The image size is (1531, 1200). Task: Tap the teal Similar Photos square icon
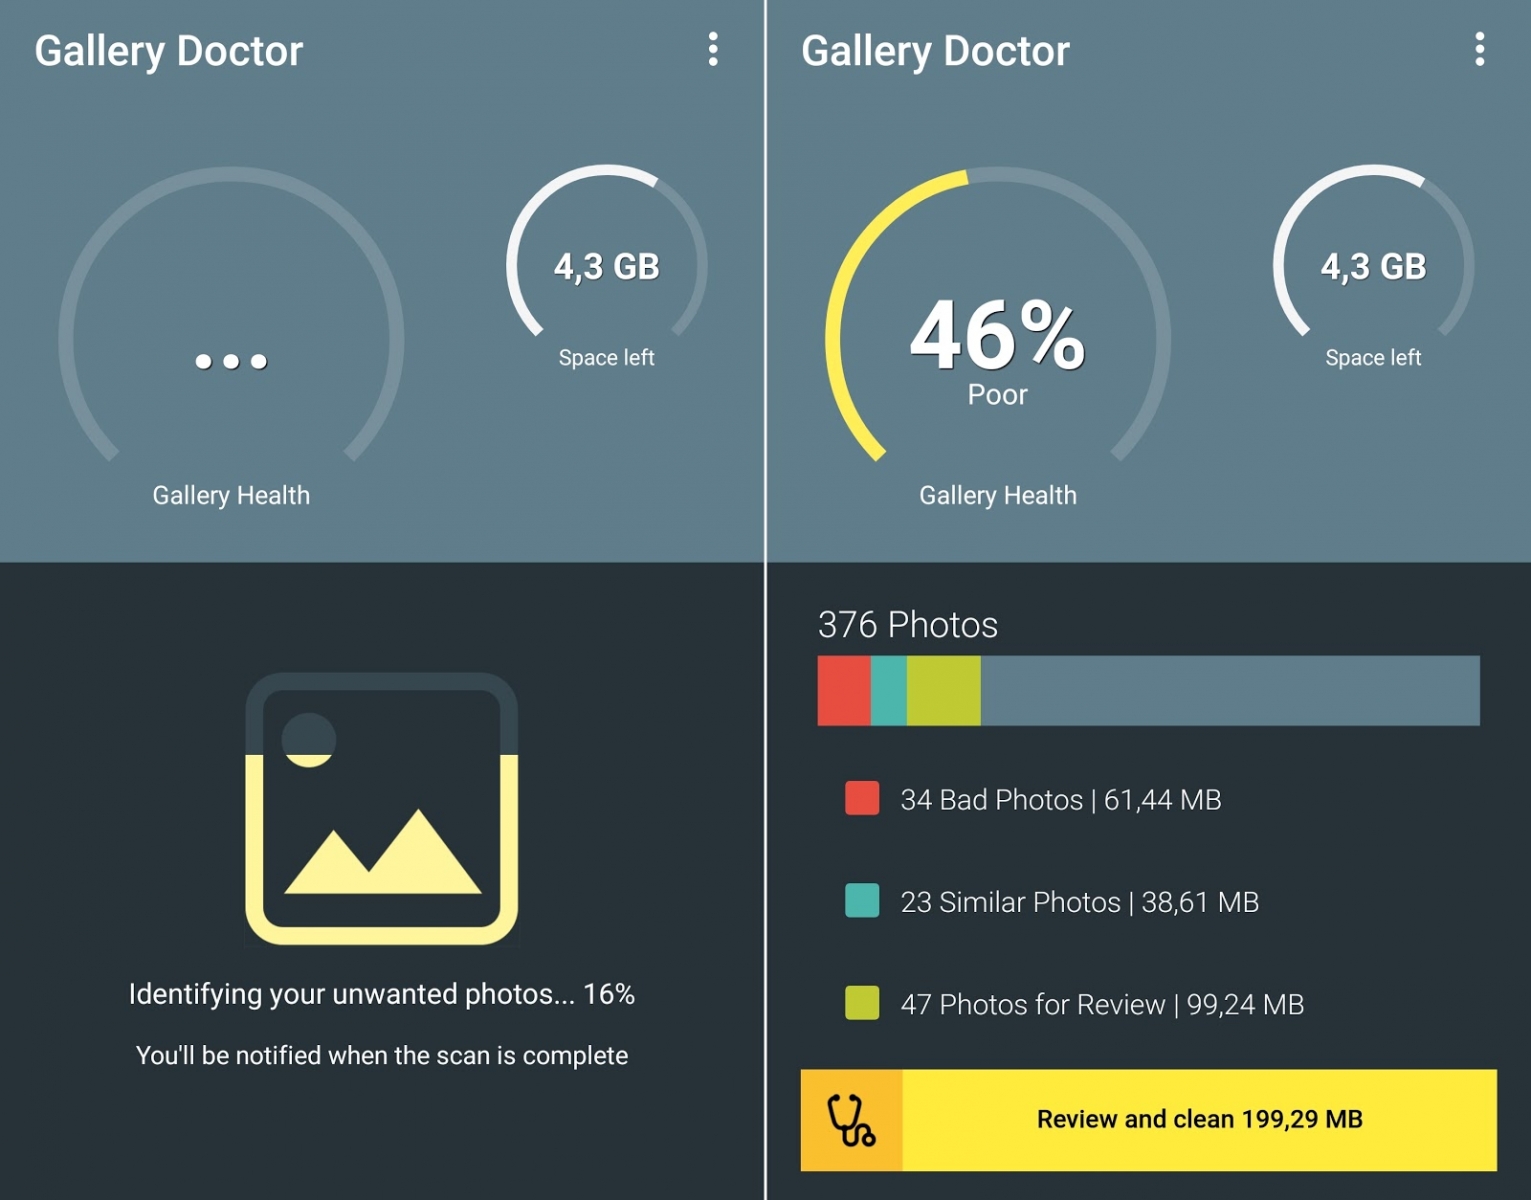pyautogui.click(x=862, y=901)
